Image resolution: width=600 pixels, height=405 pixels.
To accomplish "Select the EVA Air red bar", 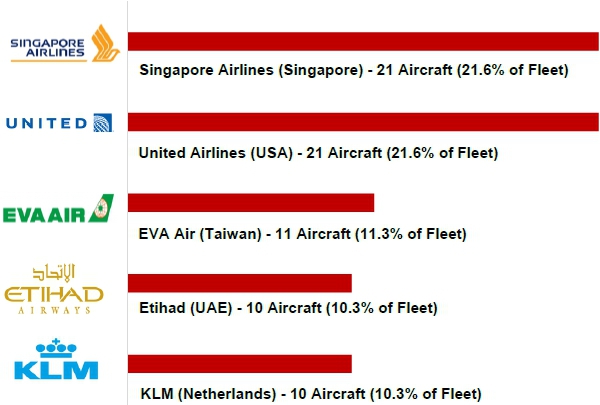I will coord(251,203).
